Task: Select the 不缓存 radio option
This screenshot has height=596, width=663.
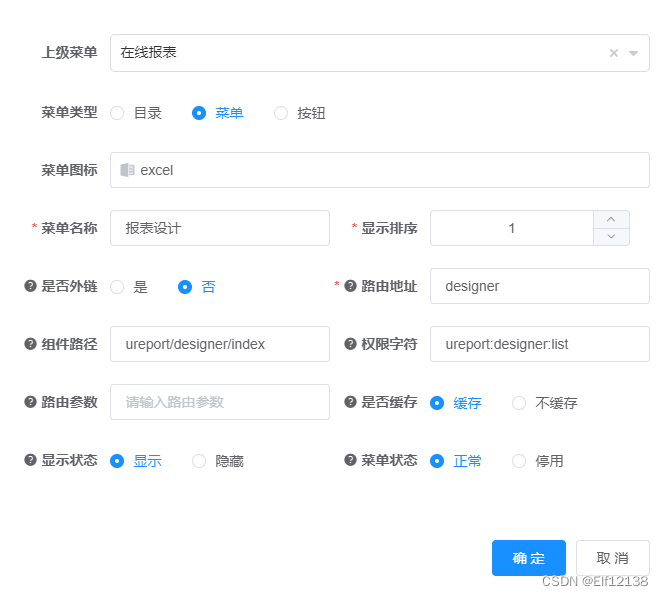Action: coord(519,403)
